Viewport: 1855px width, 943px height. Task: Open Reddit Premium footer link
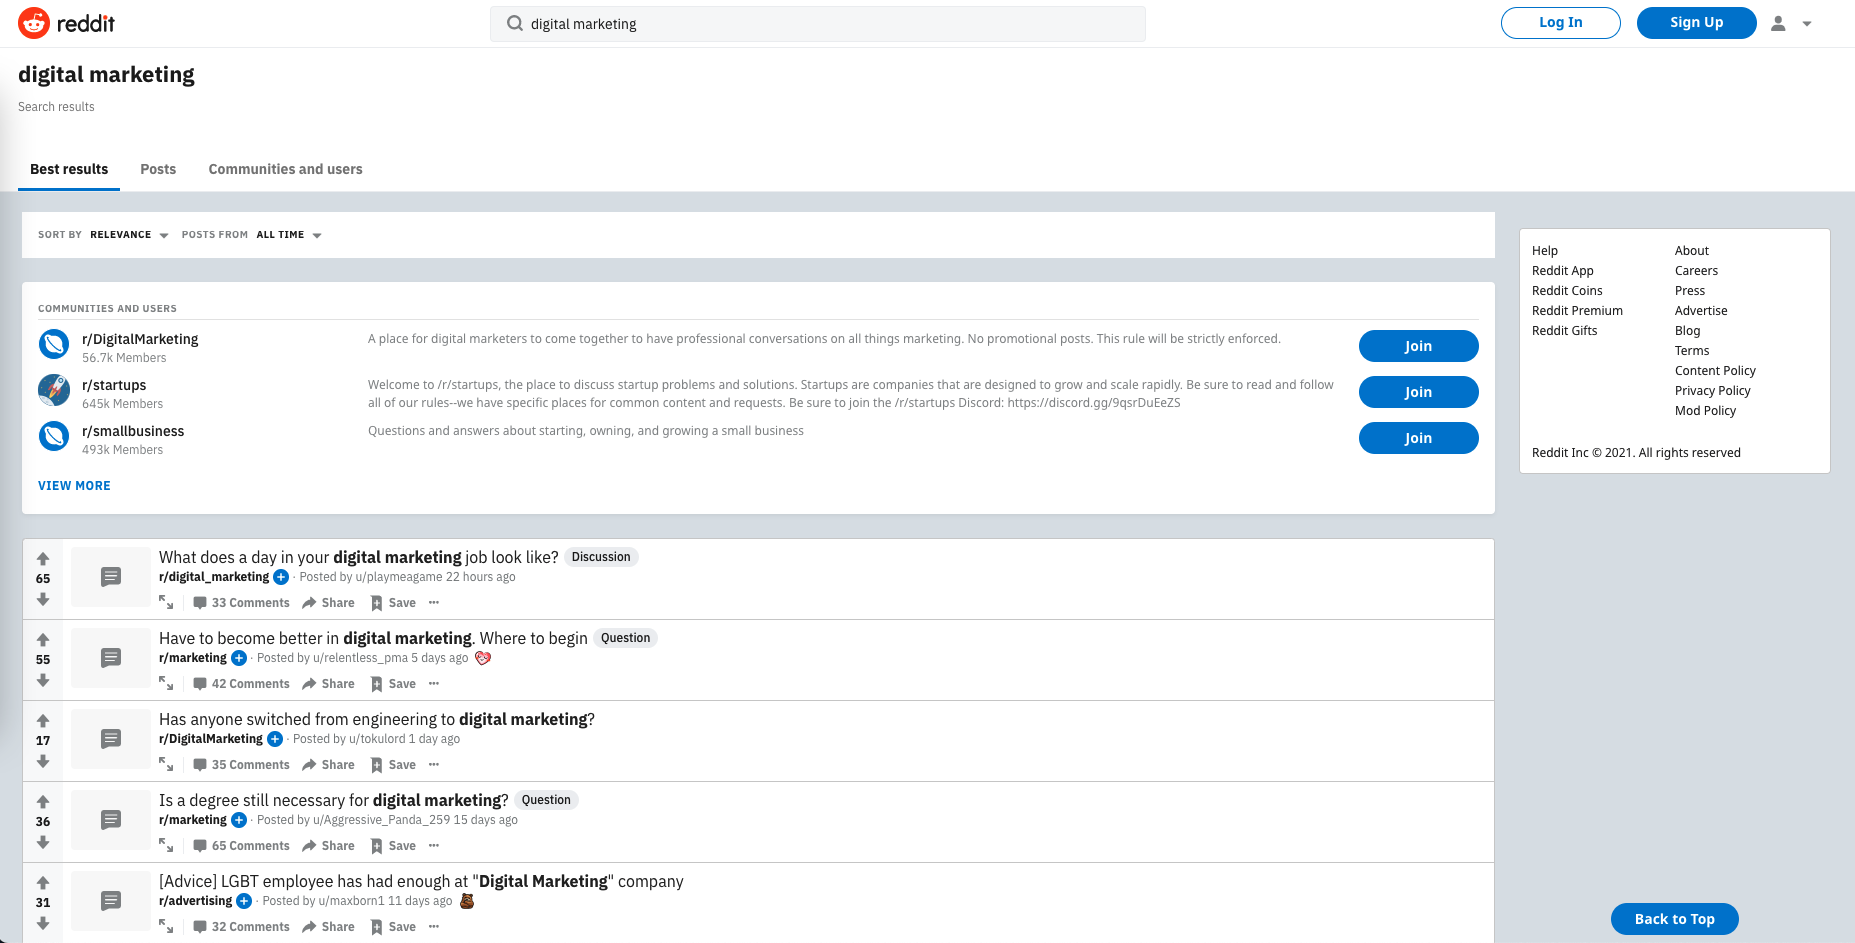tap(1577, 310)
